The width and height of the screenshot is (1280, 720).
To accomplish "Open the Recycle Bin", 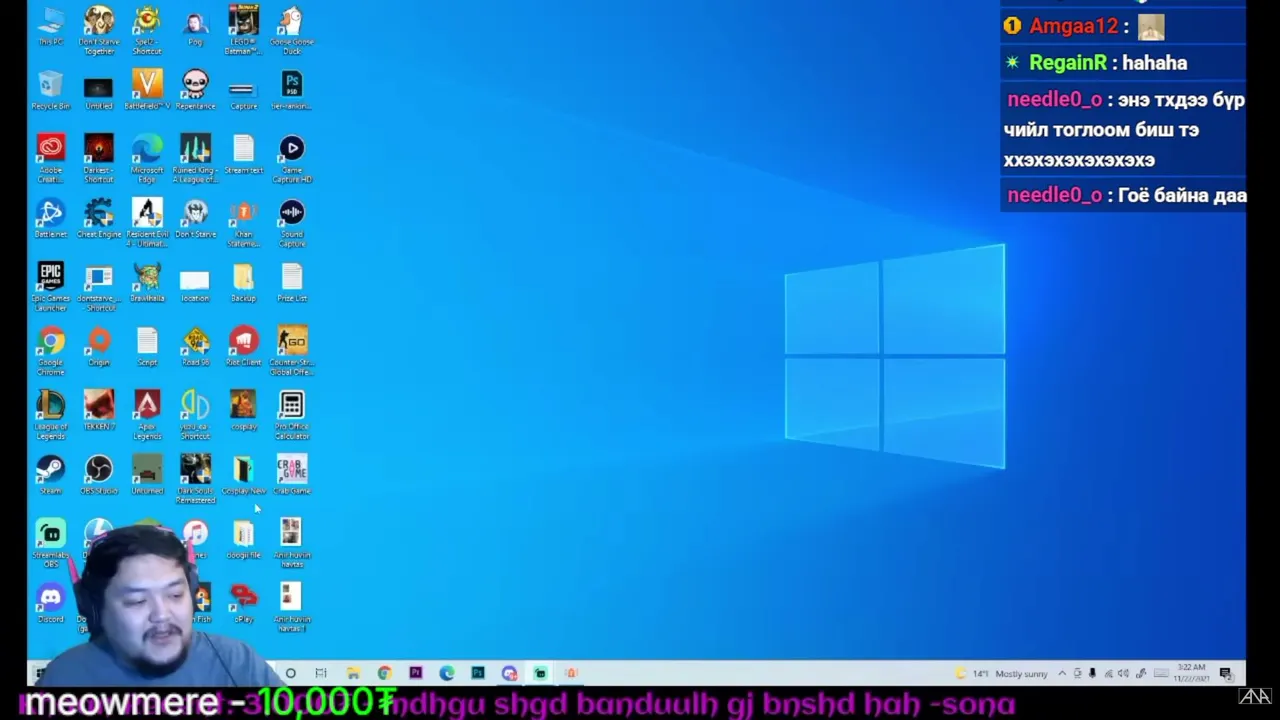I will 50,90.
